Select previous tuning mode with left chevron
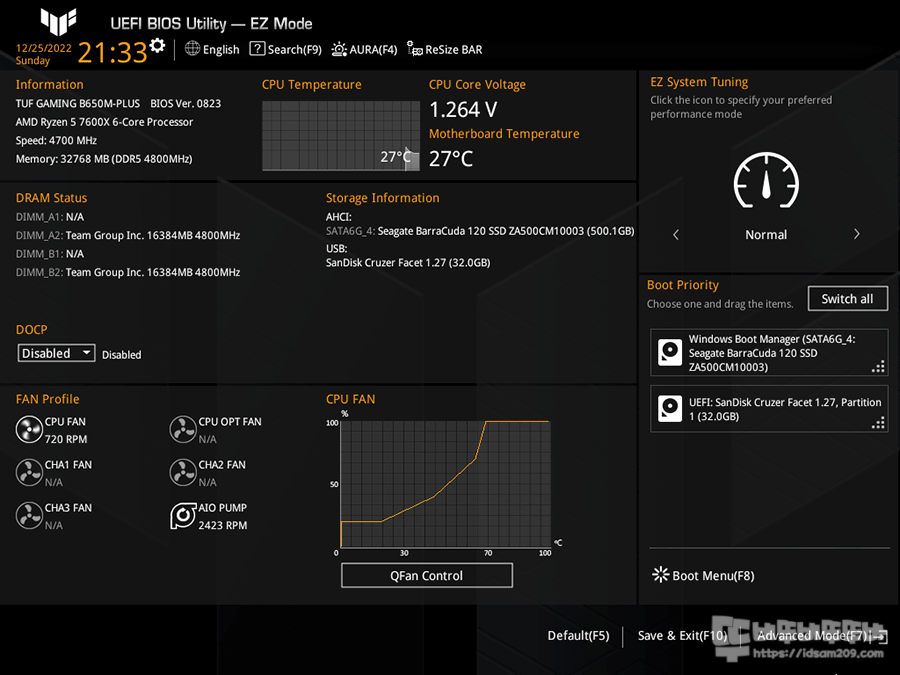 pos(676,234)
